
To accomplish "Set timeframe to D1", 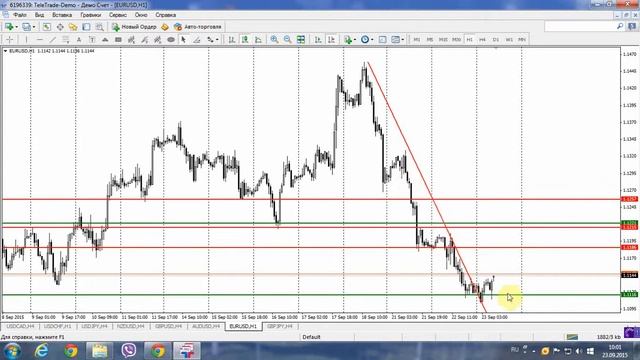I will pos(496,40).
